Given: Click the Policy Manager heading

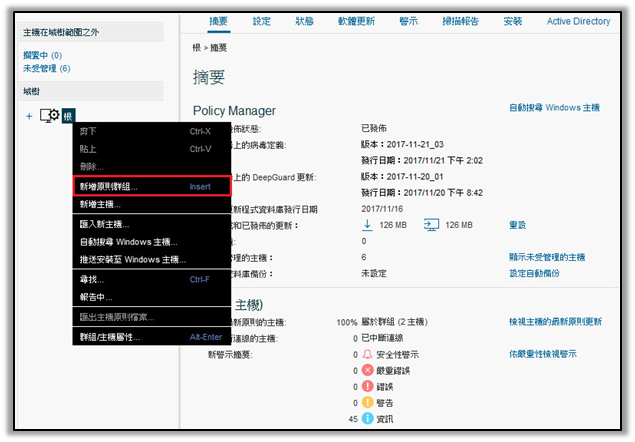Looking at the screenshot, I should 234,111.
